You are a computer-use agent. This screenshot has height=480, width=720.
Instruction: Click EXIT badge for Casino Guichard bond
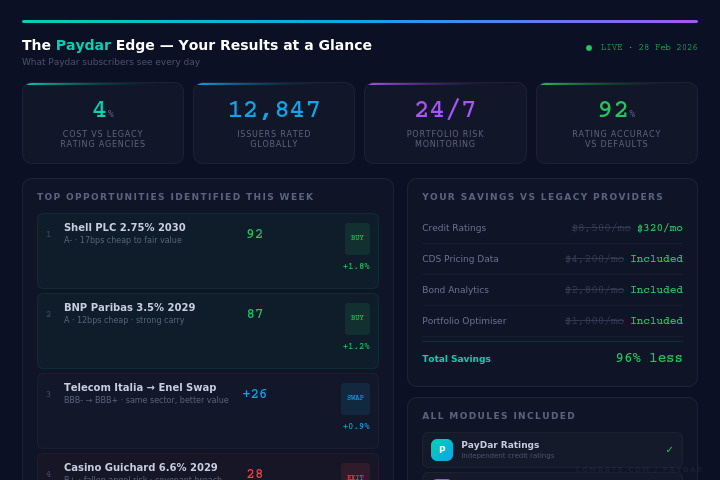[355, 472]
